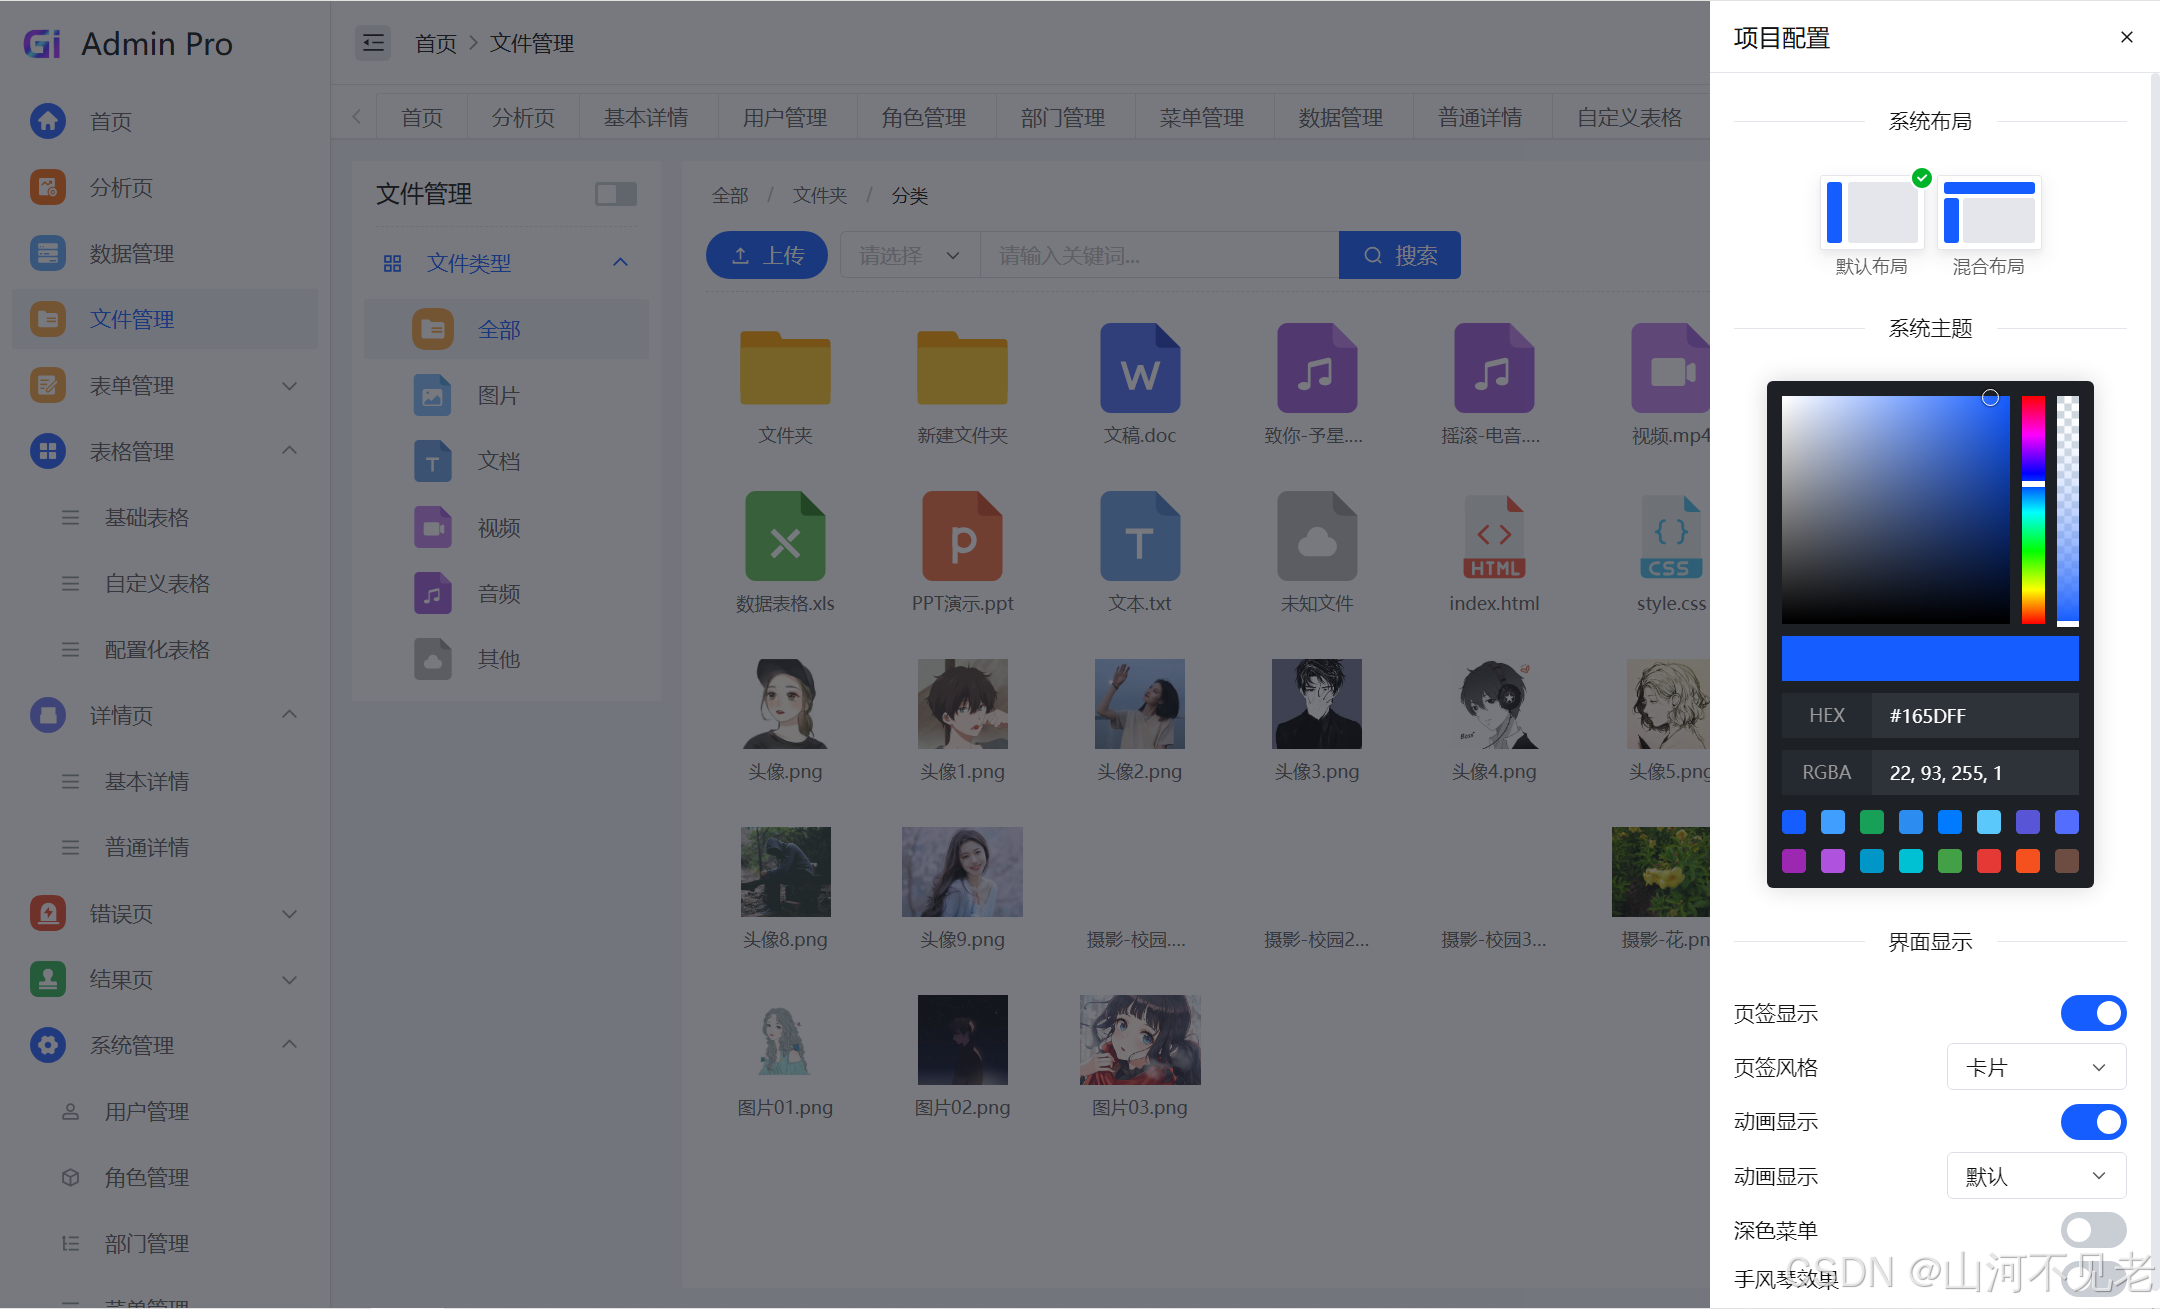Click the 搜索 search button
2160x1309 pixels.
pos(1399,256)
